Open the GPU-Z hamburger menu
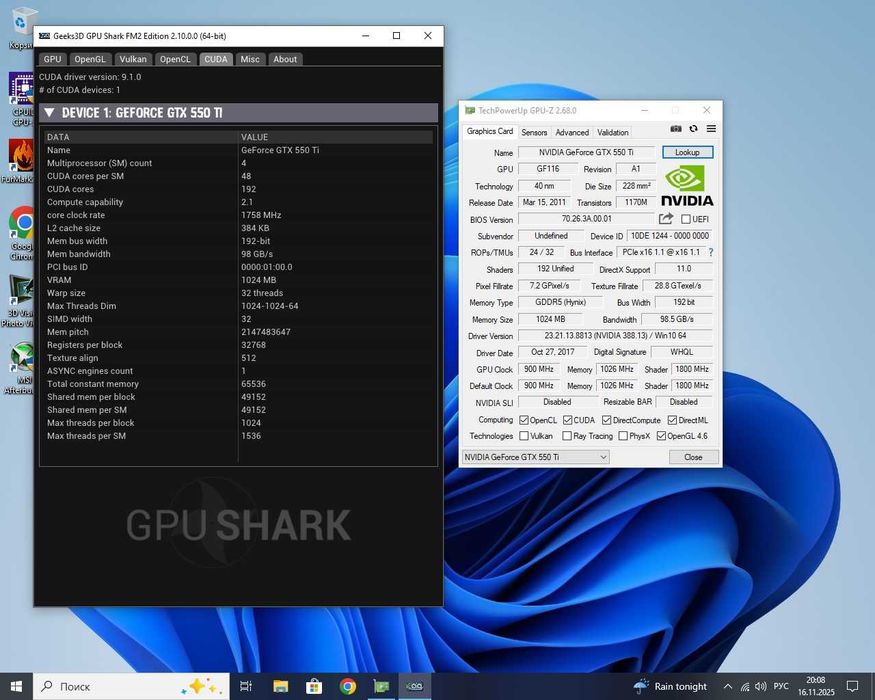 [711, 129]
